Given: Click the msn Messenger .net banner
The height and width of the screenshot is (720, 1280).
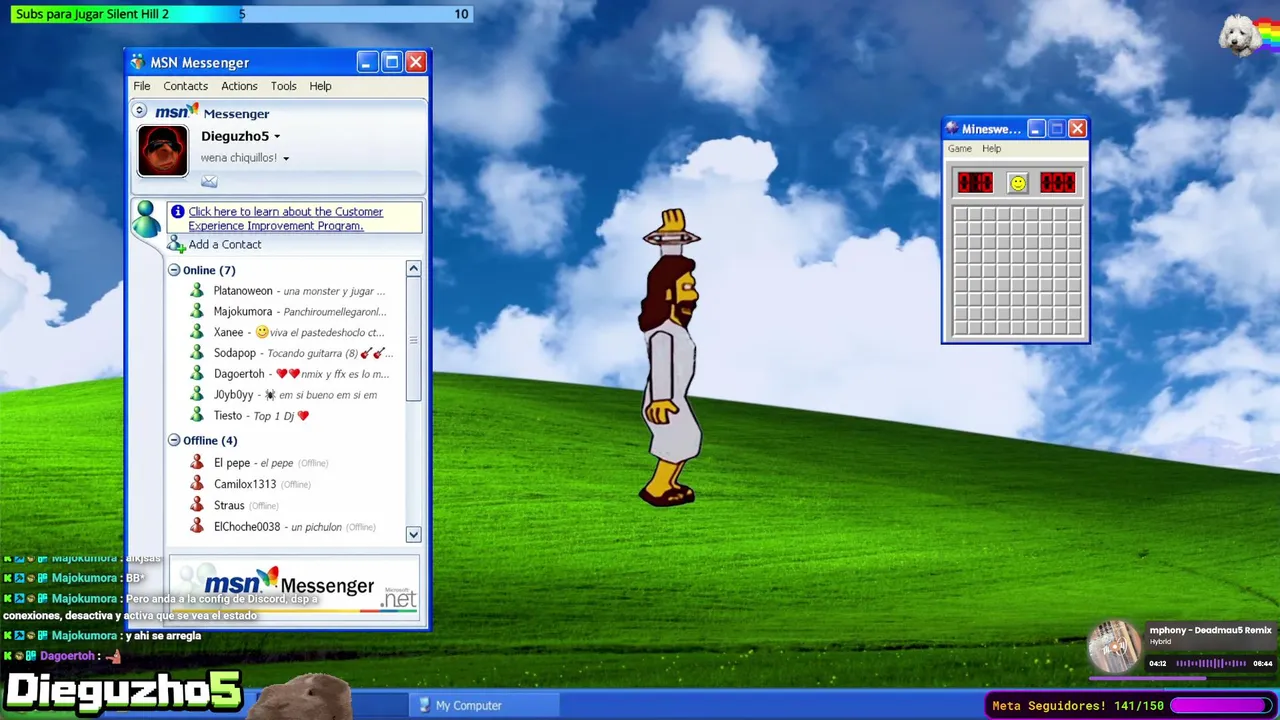Looking at the screenshot, I should coord(295,588).
